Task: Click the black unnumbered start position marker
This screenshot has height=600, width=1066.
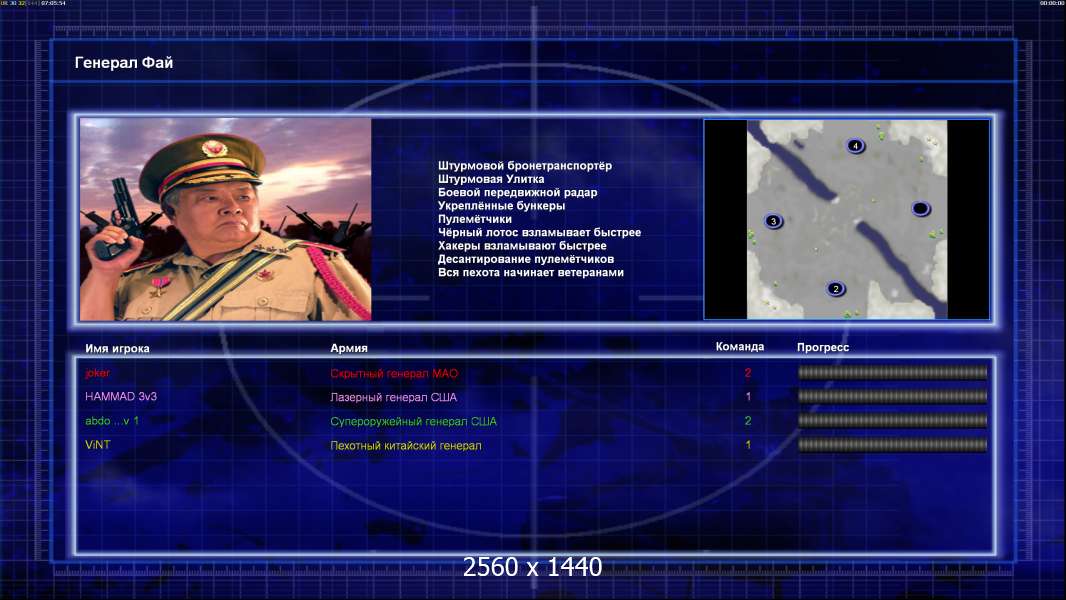Action: tap(921, 209)
